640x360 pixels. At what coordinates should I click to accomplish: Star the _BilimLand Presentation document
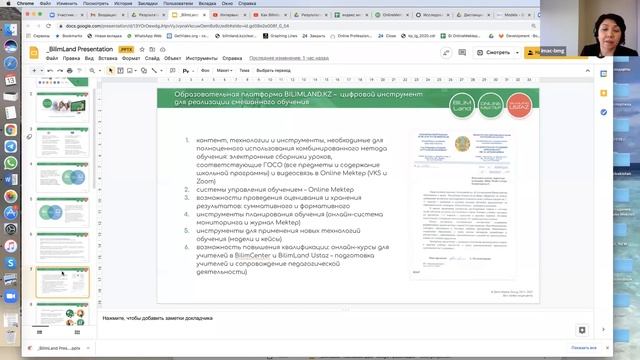pyautogui.click(x=142, y=49)
